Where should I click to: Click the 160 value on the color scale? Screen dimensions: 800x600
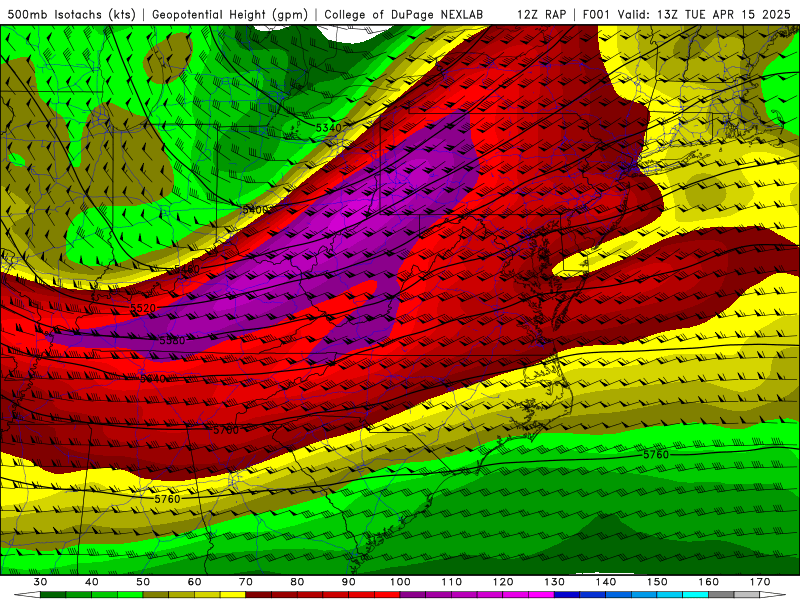pyautogui.click(x=709, y=582)
